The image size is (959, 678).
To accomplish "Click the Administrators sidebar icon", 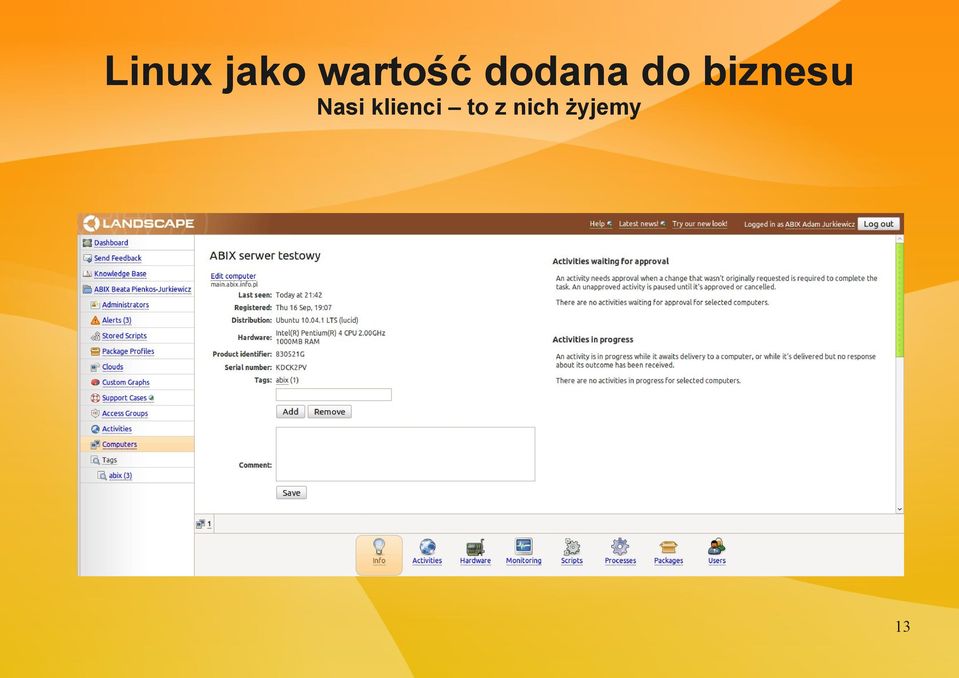I will (95, 304).
